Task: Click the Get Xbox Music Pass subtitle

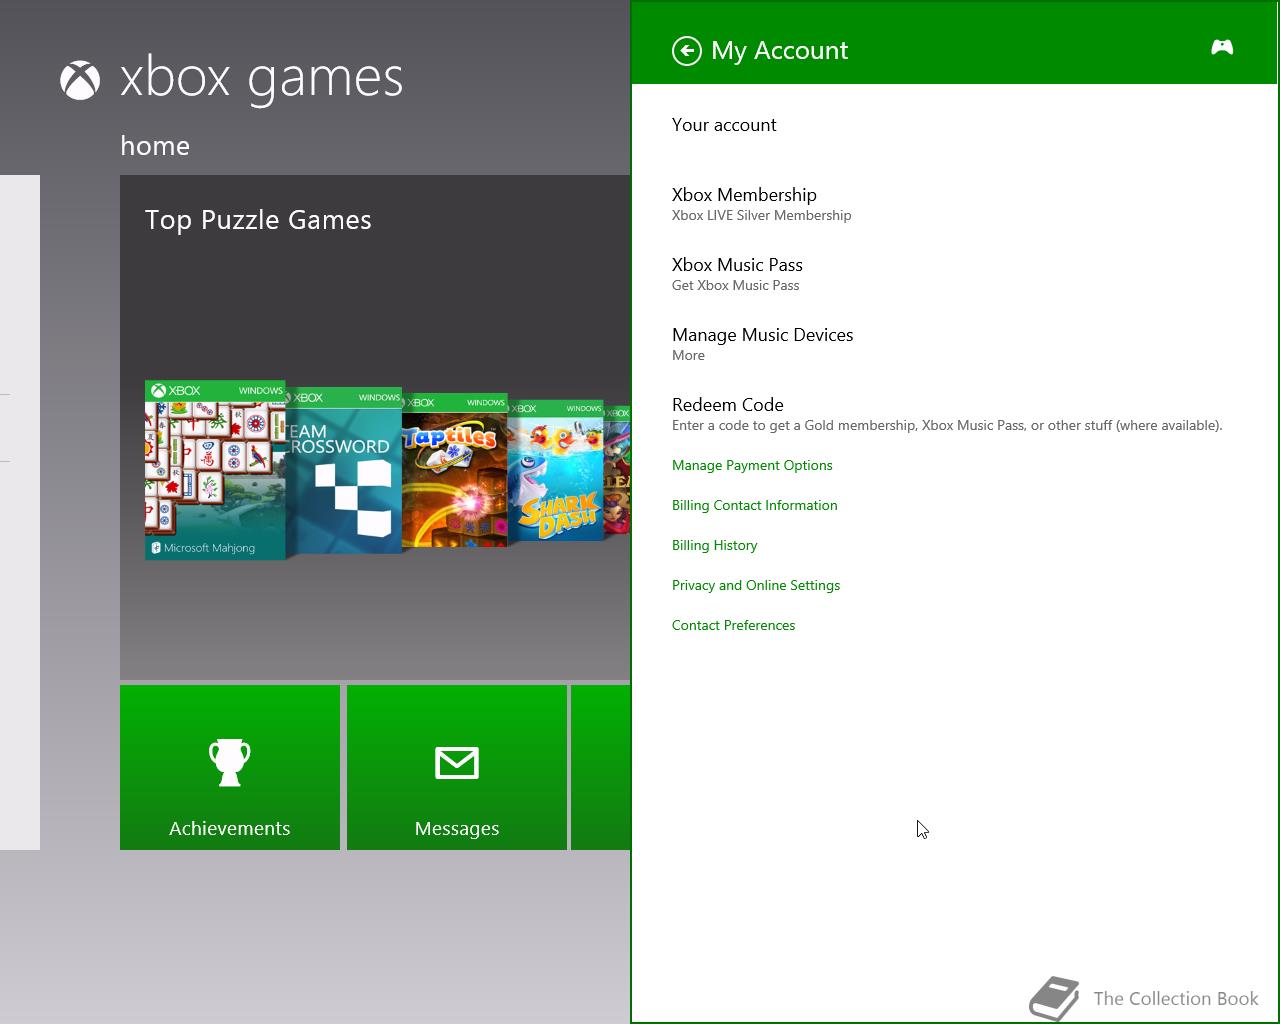Action: click(736, 285)
